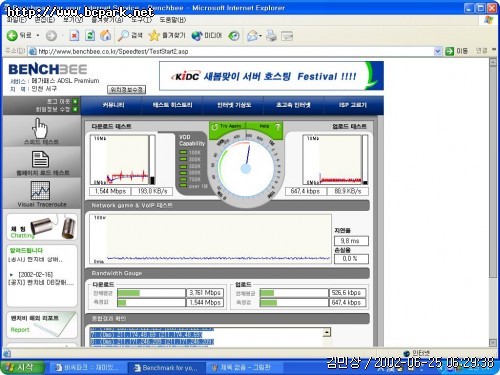This screenshot has height=375, width=500.
Task: Switch to the first IE window taskbar item
Action: pyautogui.click(x=88, y=368)
